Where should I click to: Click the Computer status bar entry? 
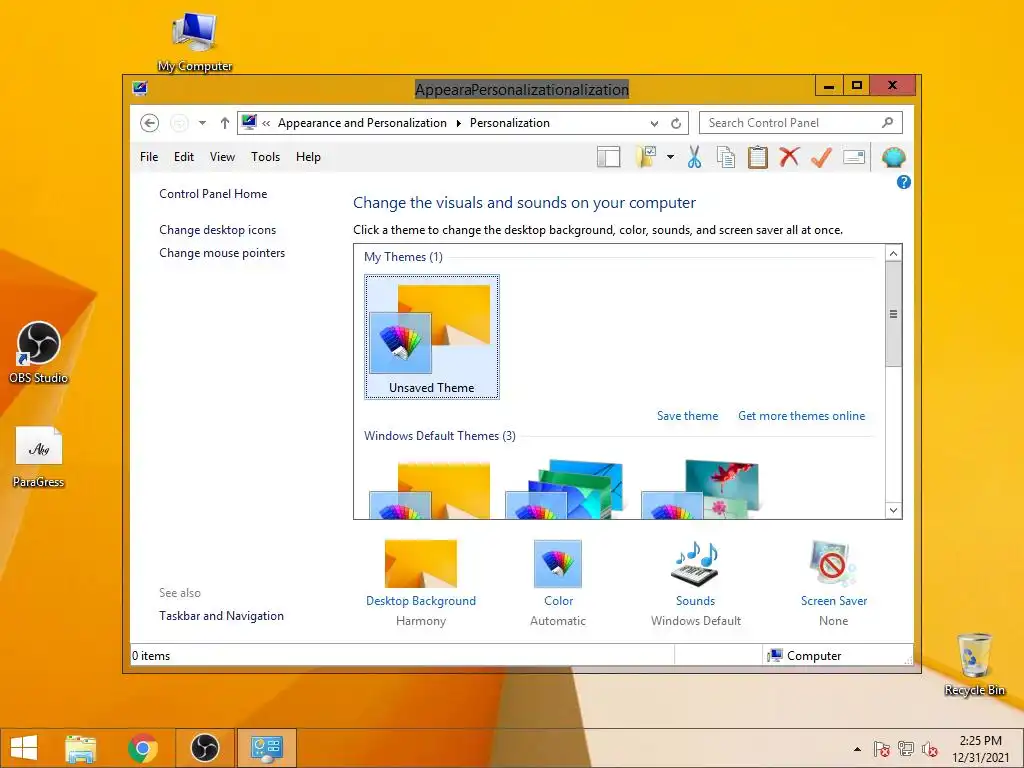[x=805, y=656]
